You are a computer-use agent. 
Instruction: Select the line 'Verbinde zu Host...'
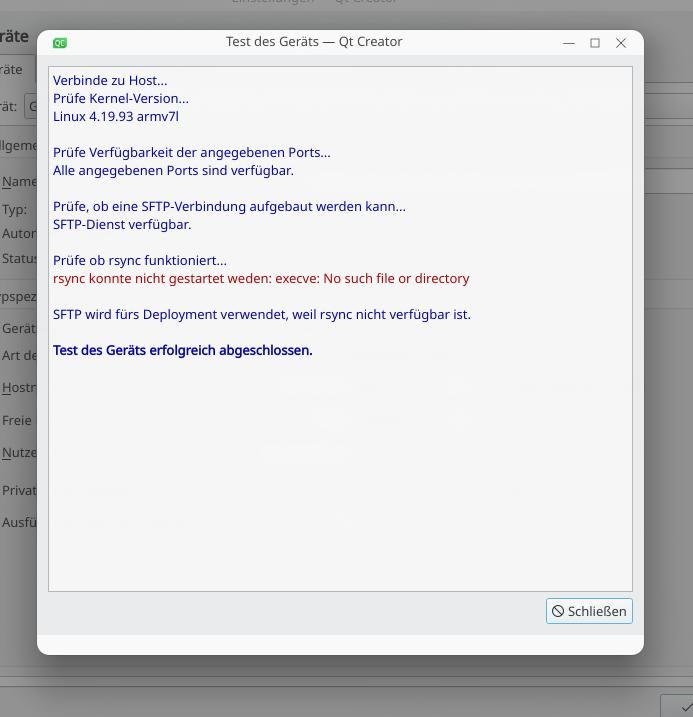(110, 80)
